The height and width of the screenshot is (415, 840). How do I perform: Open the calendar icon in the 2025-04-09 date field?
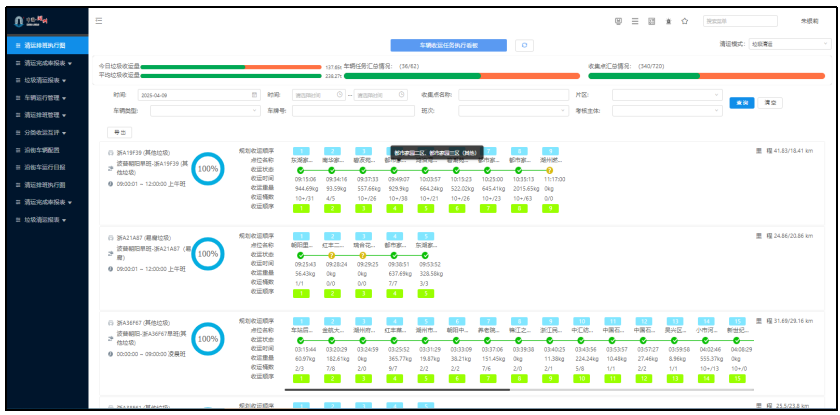tap(253, 94)
